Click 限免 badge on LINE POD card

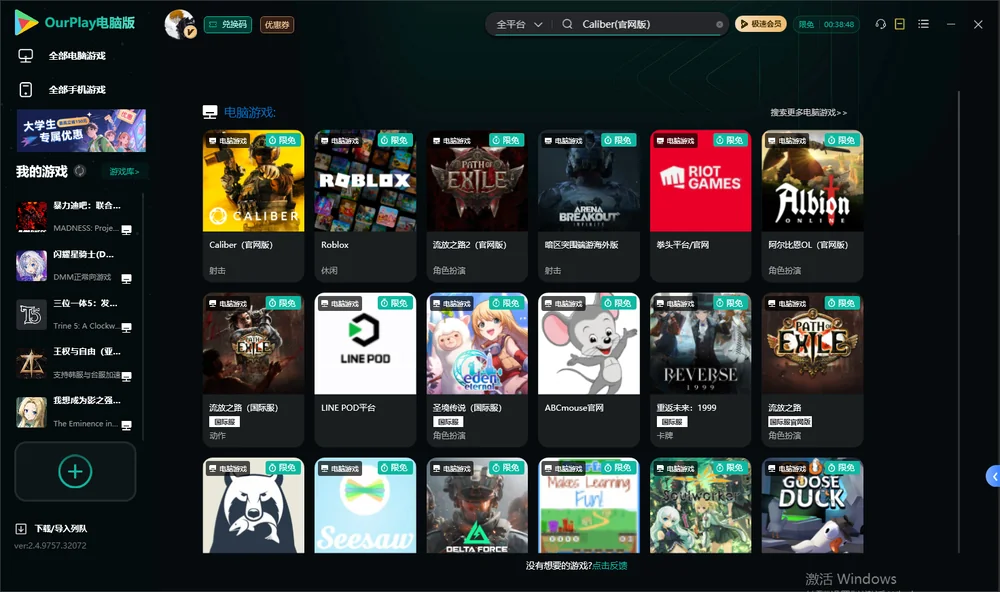pos(395,303)
